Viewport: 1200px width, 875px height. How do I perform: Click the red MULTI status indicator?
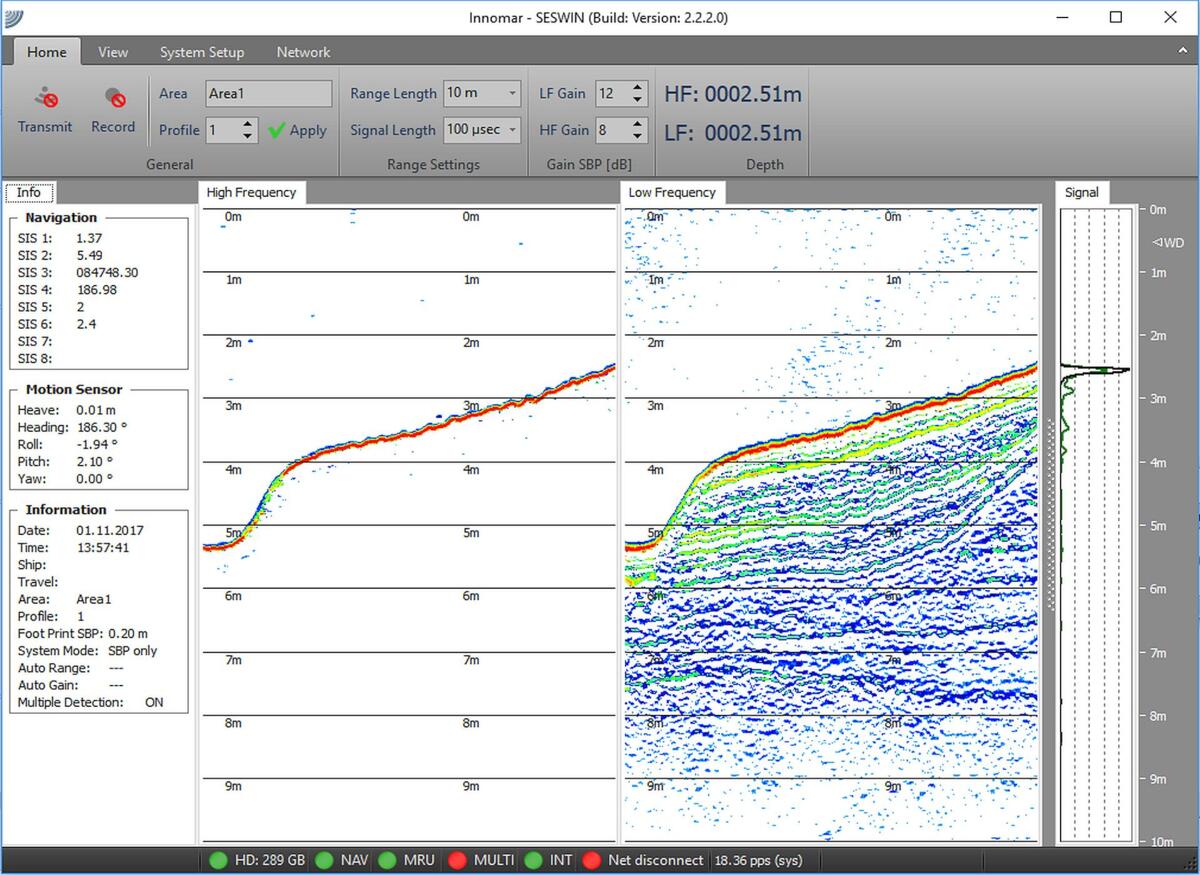coord(458,860)
